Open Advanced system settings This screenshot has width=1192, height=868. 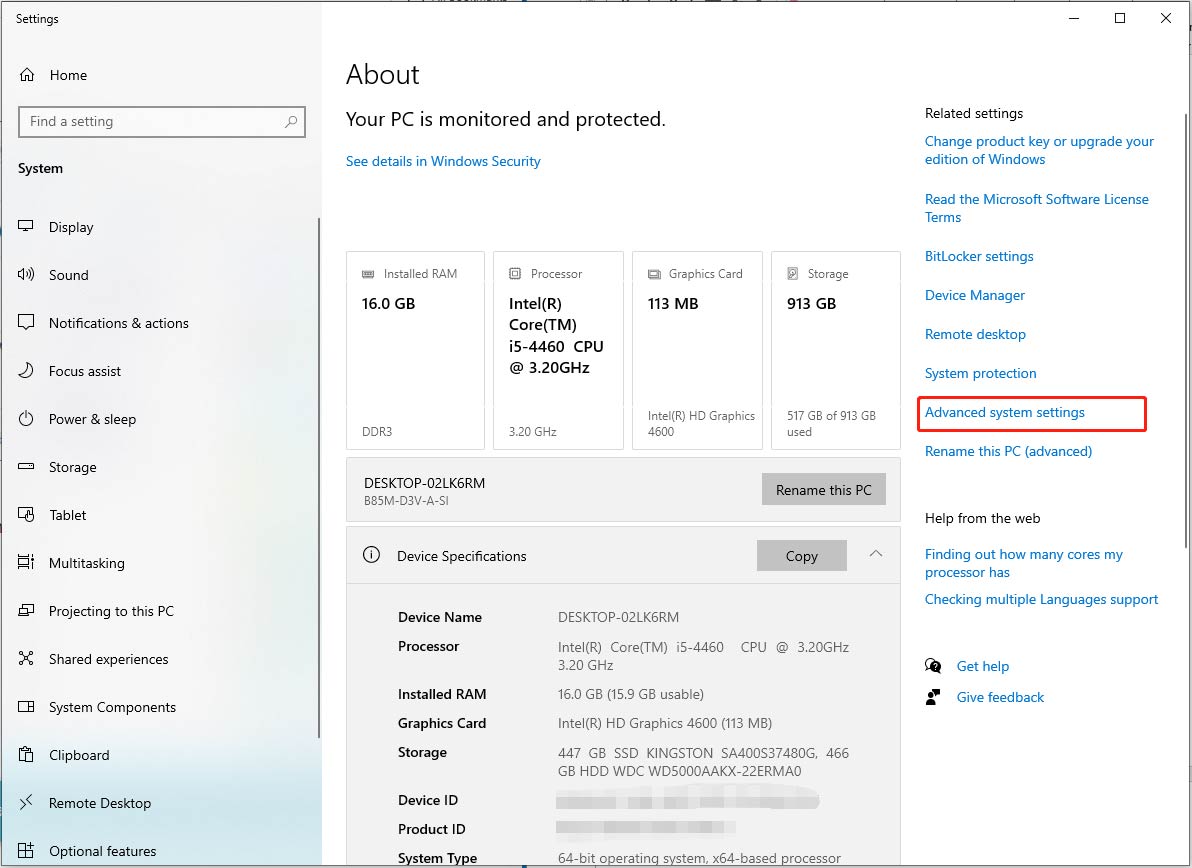(x=1005, y=412)
